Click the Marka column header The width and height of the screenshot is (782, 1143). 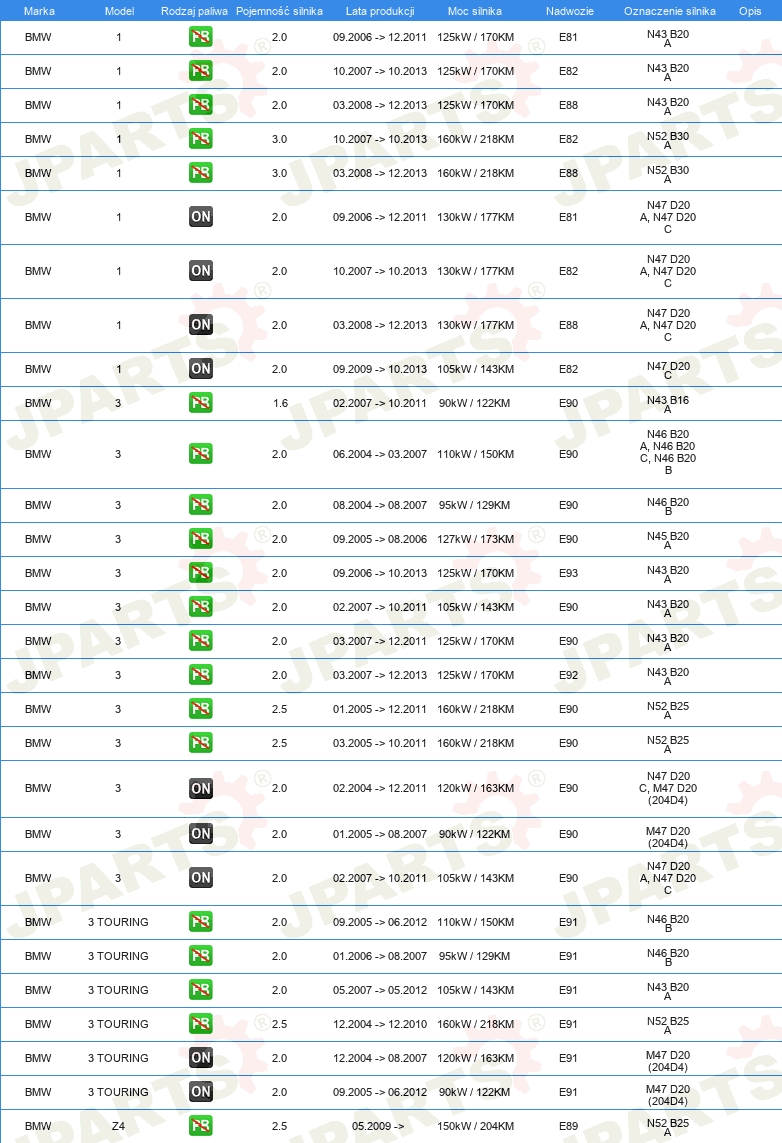[x=39, y=11]
